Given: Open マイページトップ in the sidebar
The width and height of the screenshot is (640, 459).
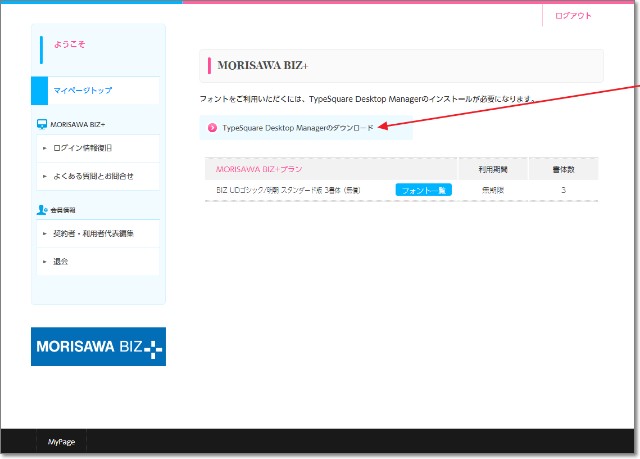Looking at the screenshot, I should tap(83, 91).
